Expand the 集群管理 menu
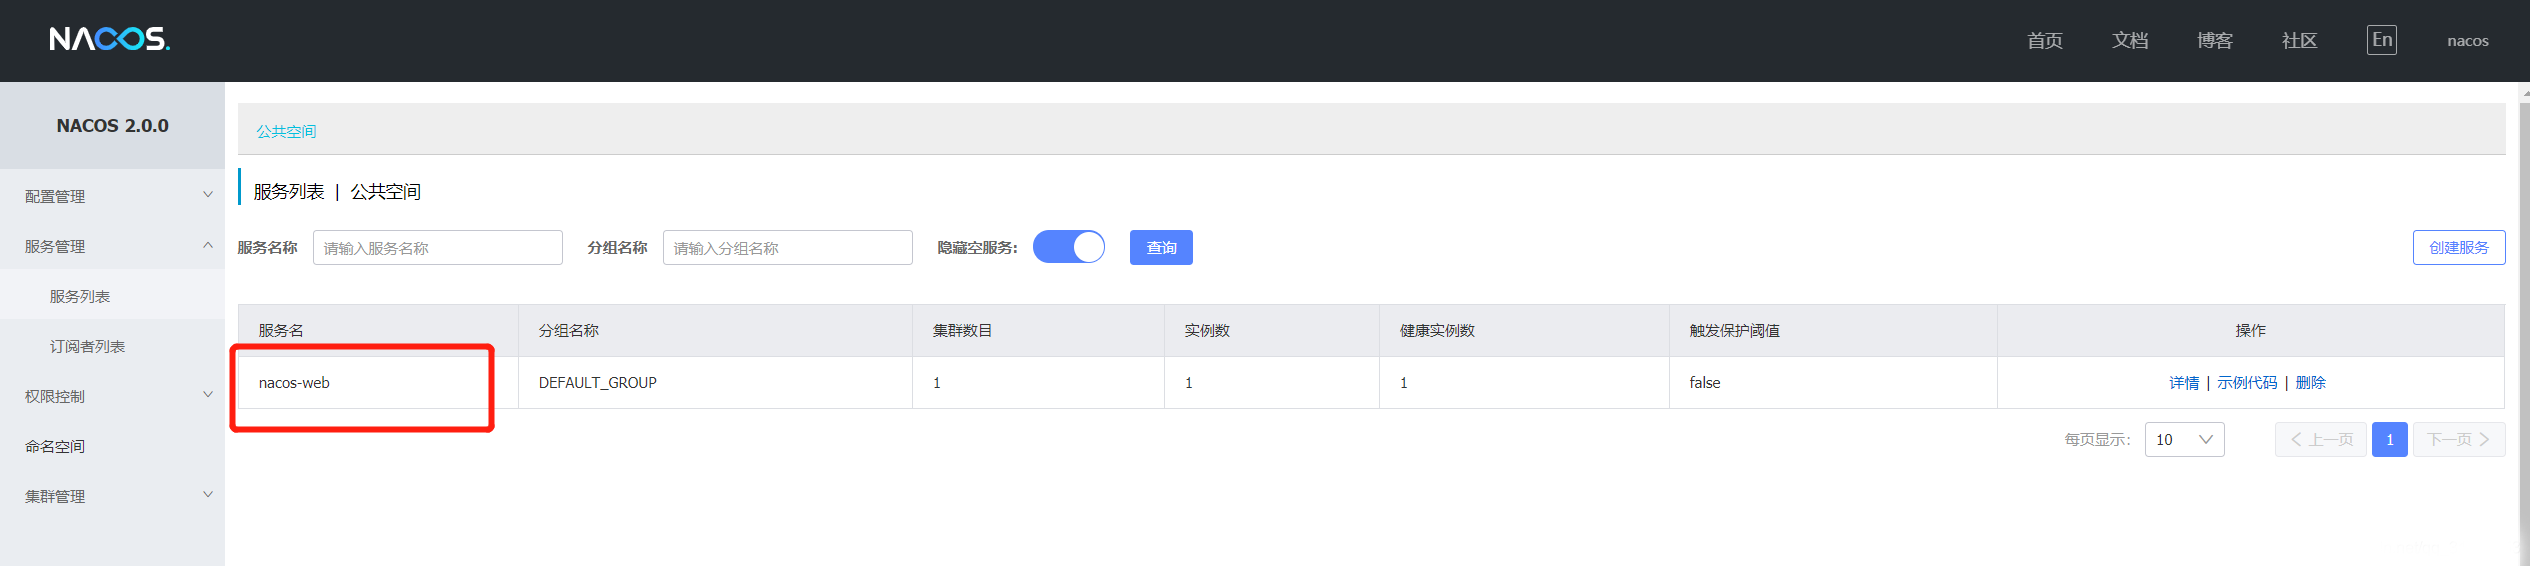 coord(112,496)
